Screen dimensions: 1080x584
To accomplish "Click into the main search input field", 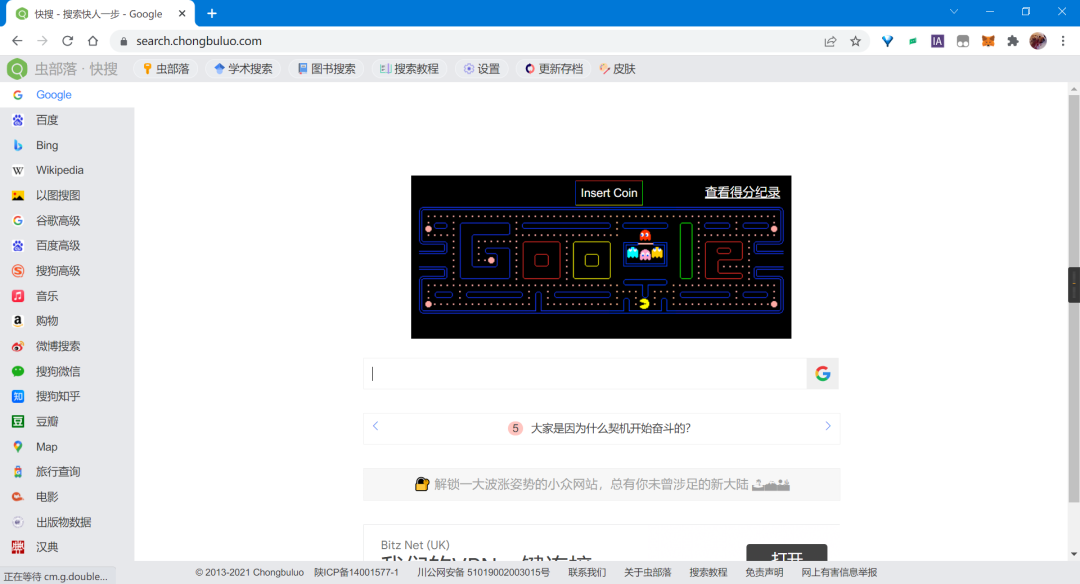I will pyautogui.click(x=585, y=373).
